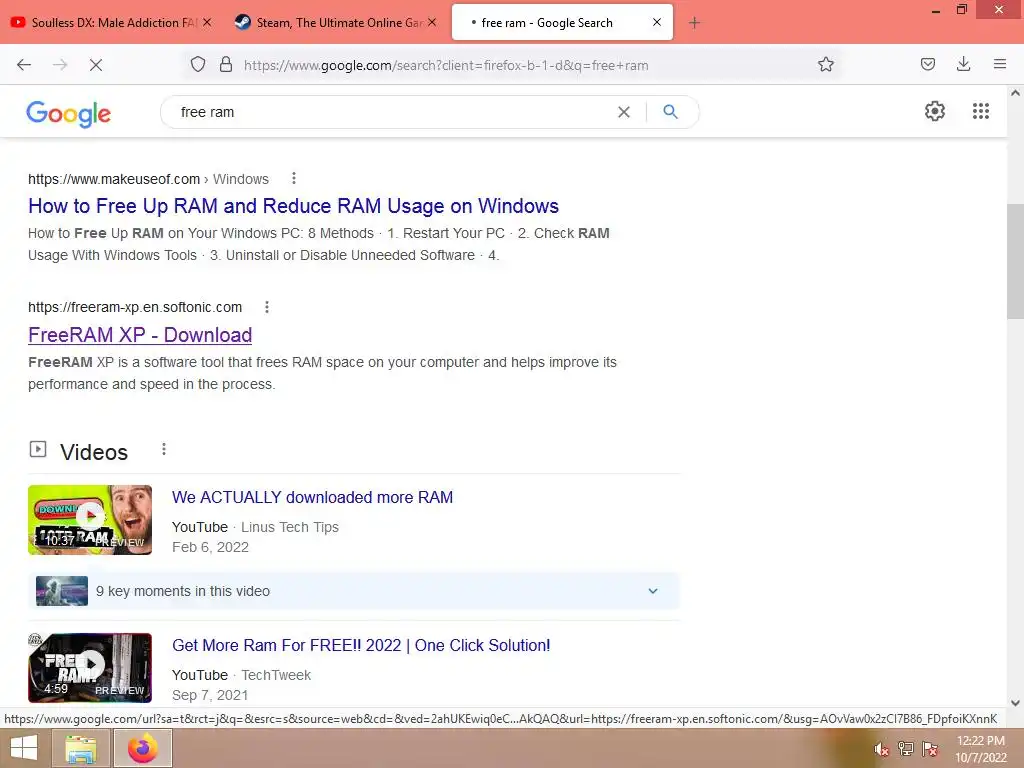Click the page vertical scrollbar thumb
This screenshot has width=1024, height=768.
coord(1015,261)
